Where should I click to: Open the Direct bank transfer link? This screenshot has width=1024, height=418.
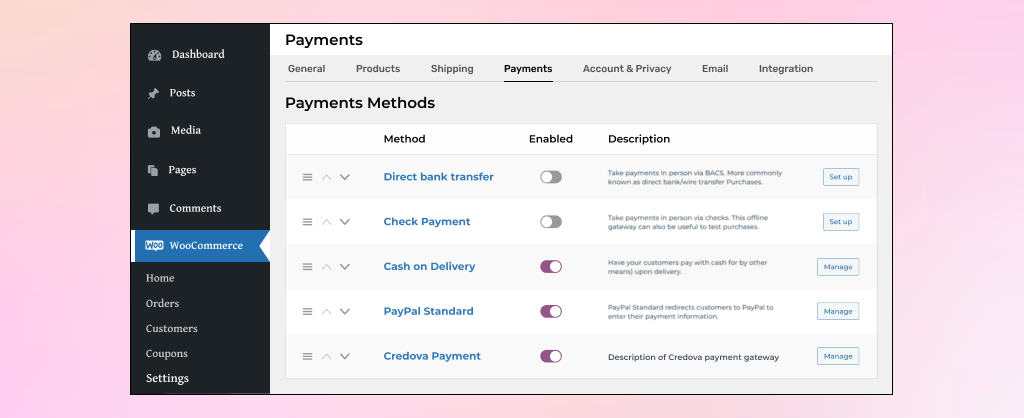[x=438, y=177]
